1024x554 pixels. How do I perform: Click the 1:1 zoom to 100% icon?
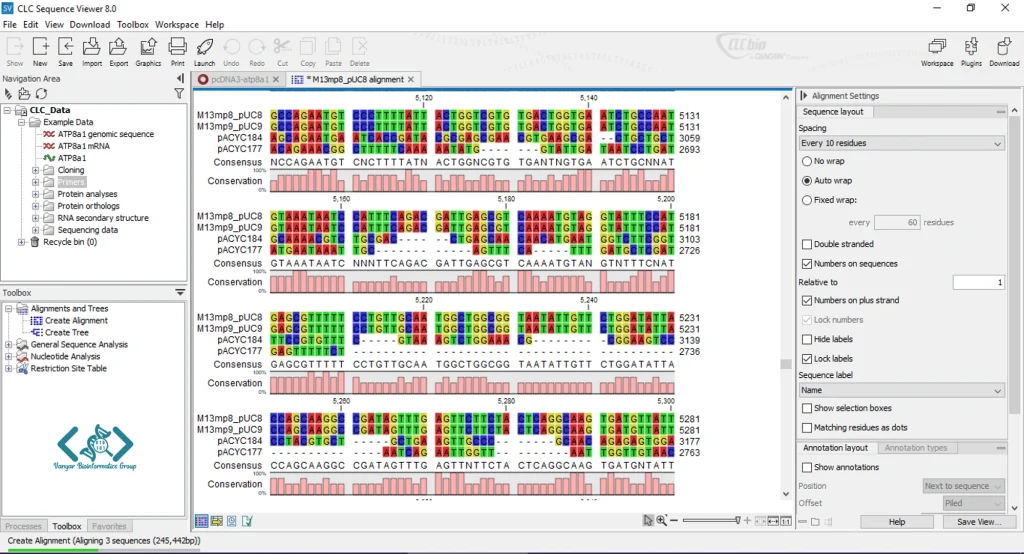[x=786, y=521]
